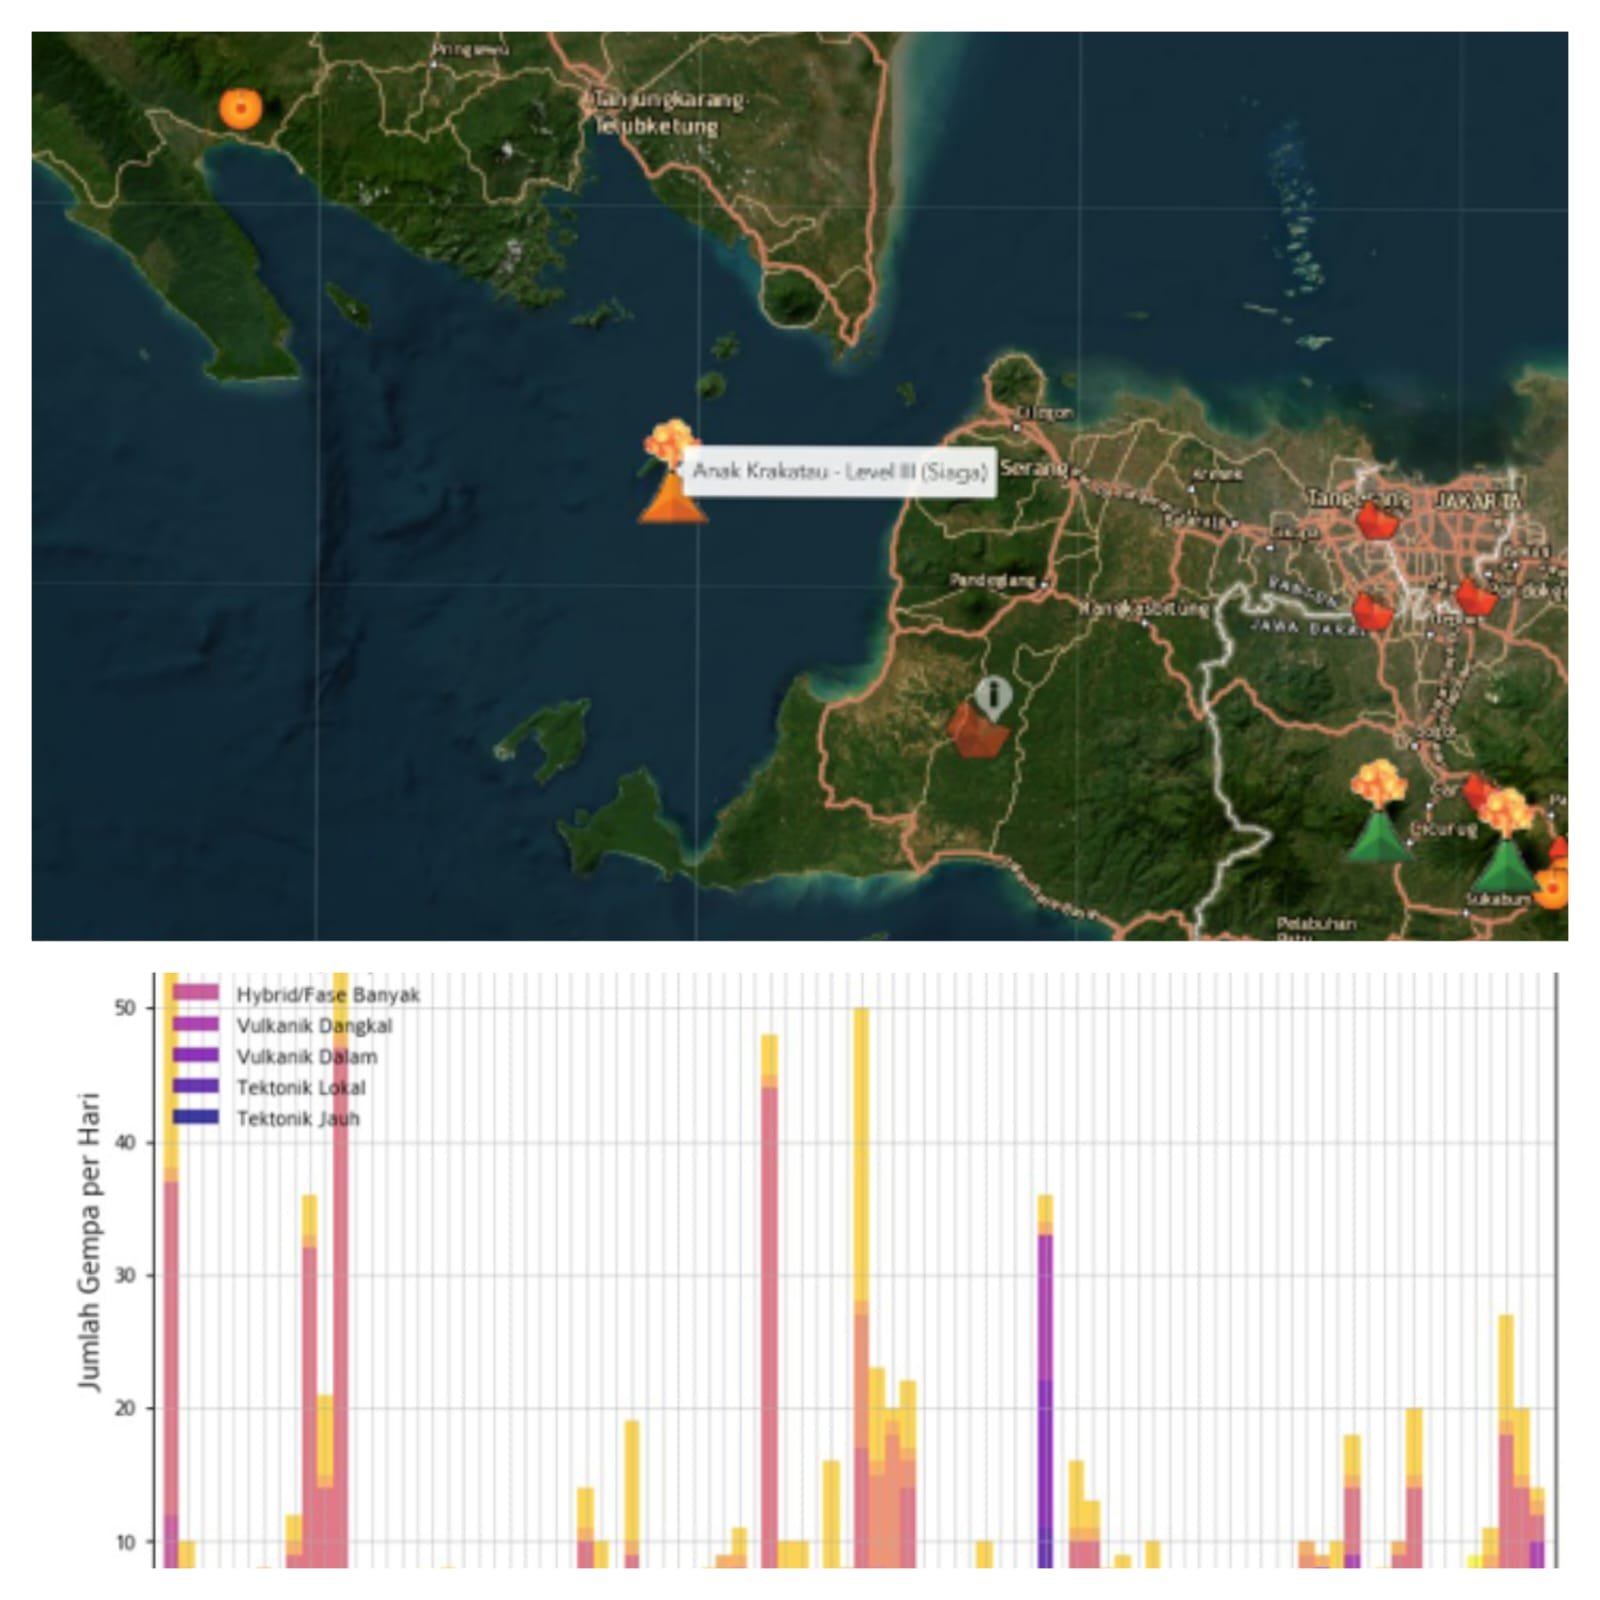Click the Tanjungkarang-Telukbetung city label
This screenshot has width=1600, height=1600.
pyautogui.click(x=669, y=113)
